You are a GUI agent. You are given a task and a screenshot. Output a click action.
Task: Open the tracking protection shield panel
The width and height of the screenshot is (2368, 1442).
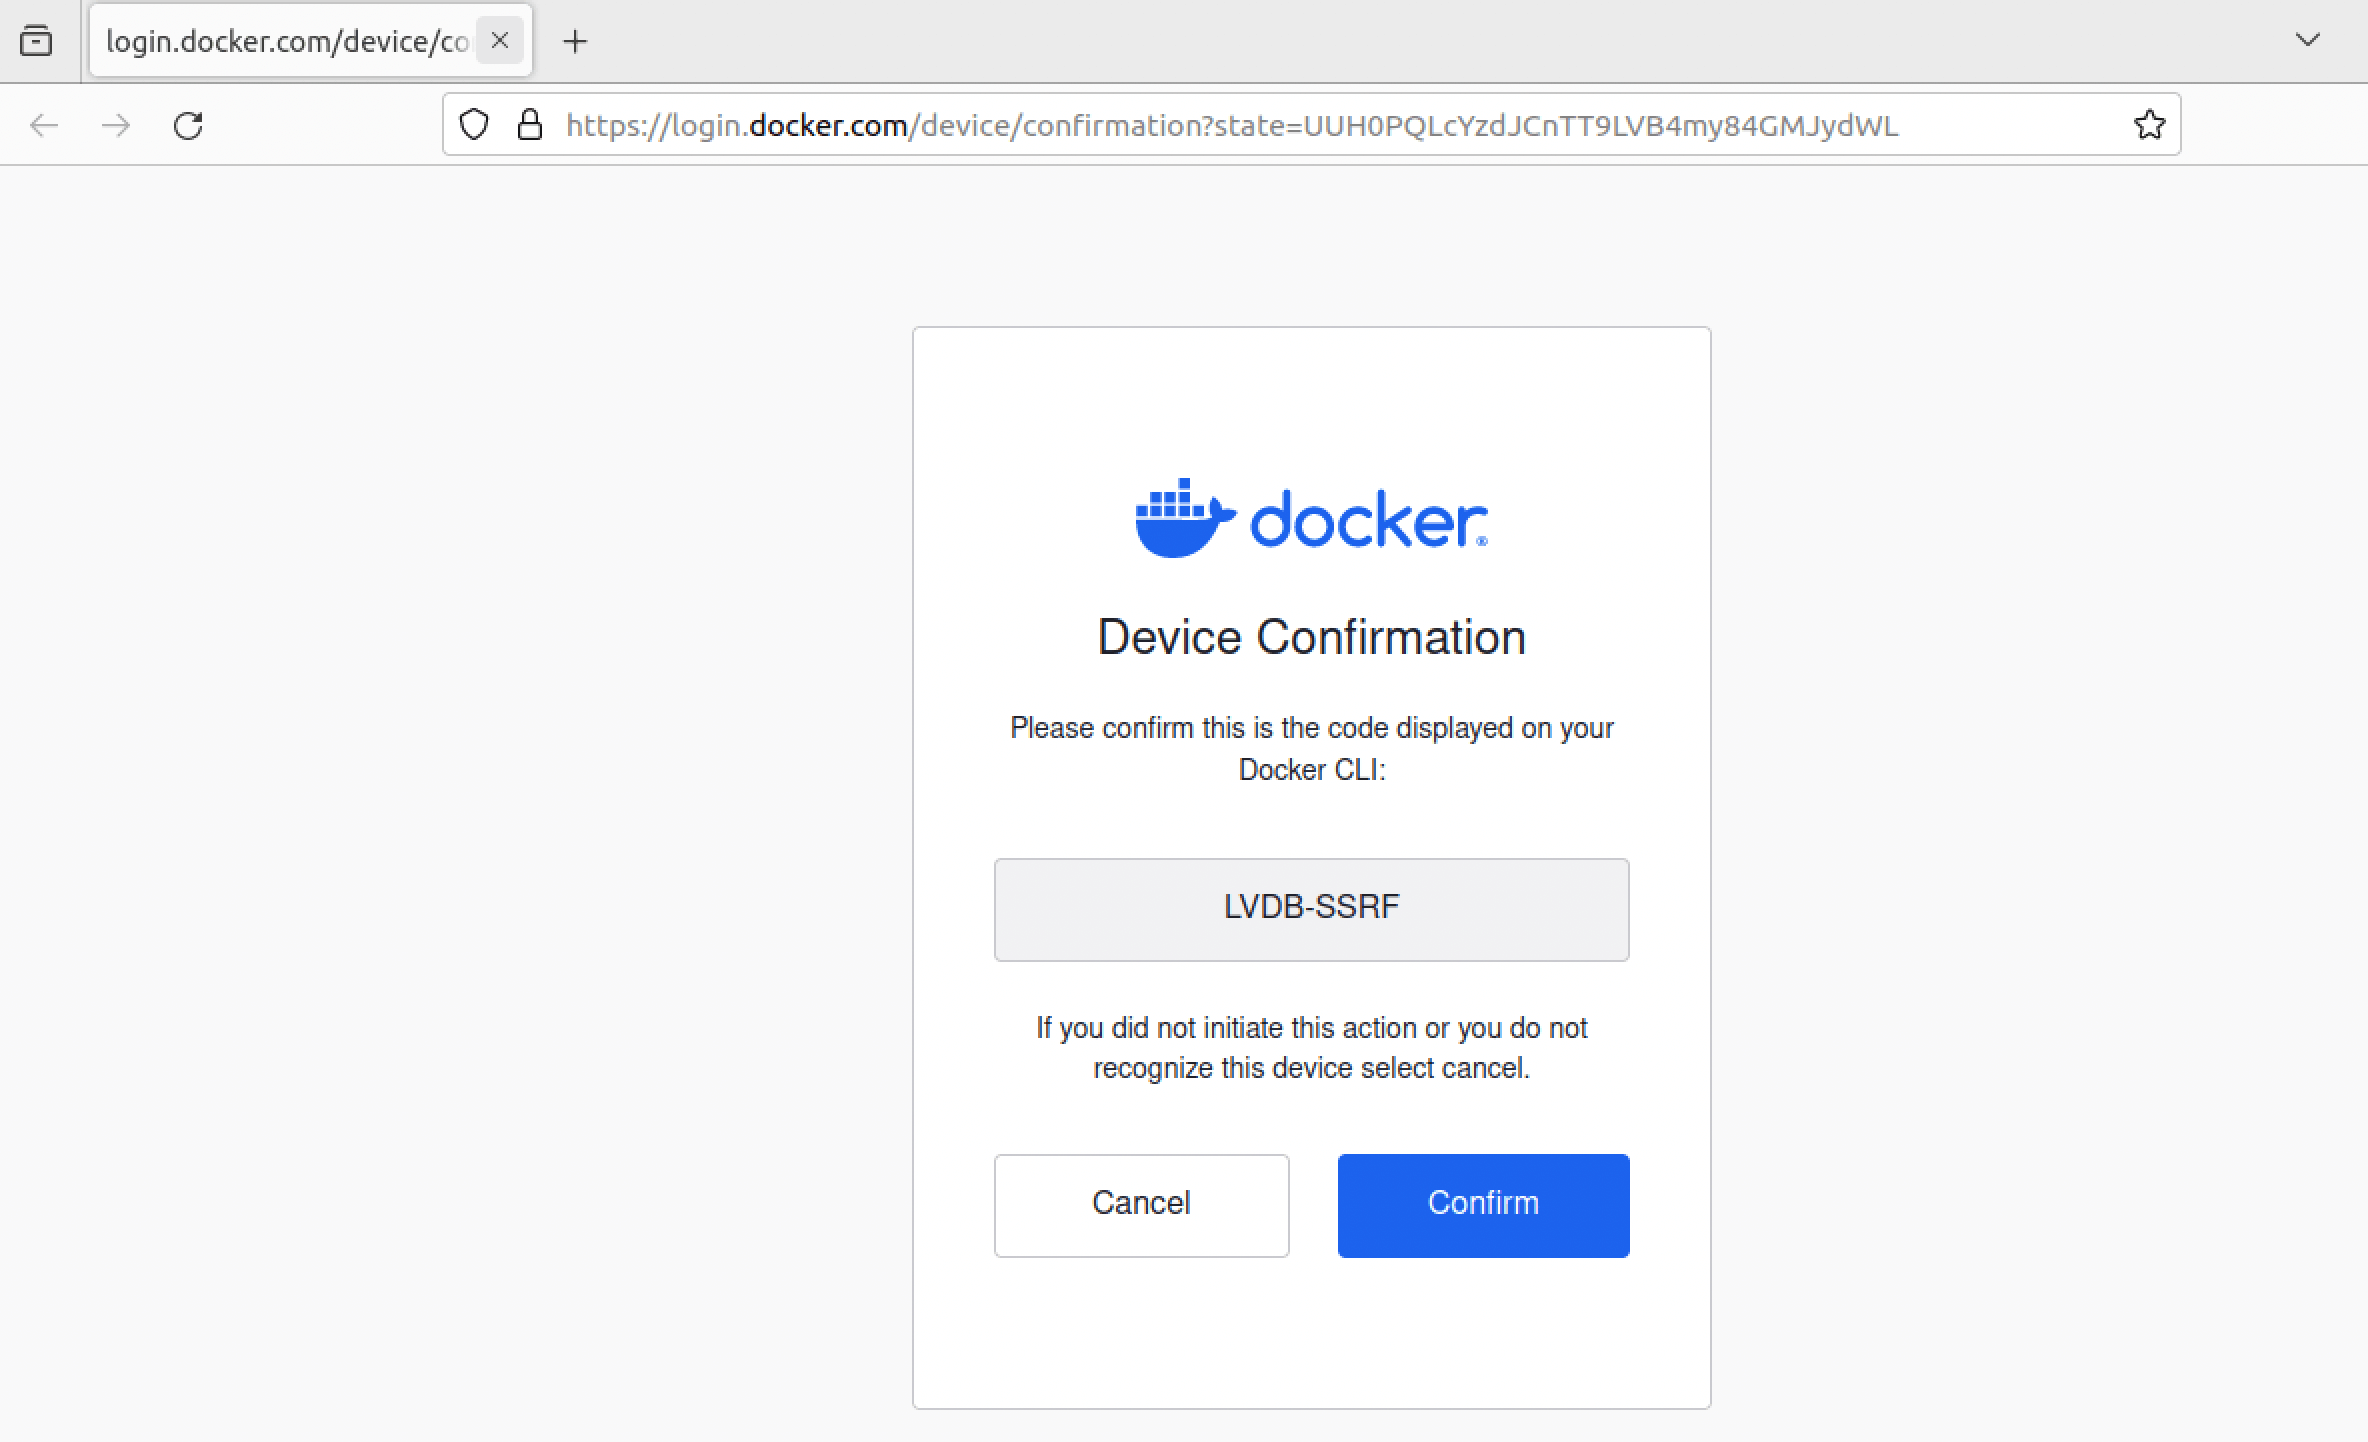click(474, 125)
